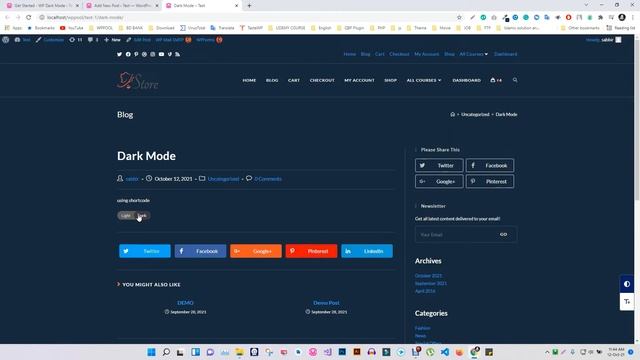Open a new Chrome tab
The height and width of the screenshot is (360, 640).
[249, 6]
